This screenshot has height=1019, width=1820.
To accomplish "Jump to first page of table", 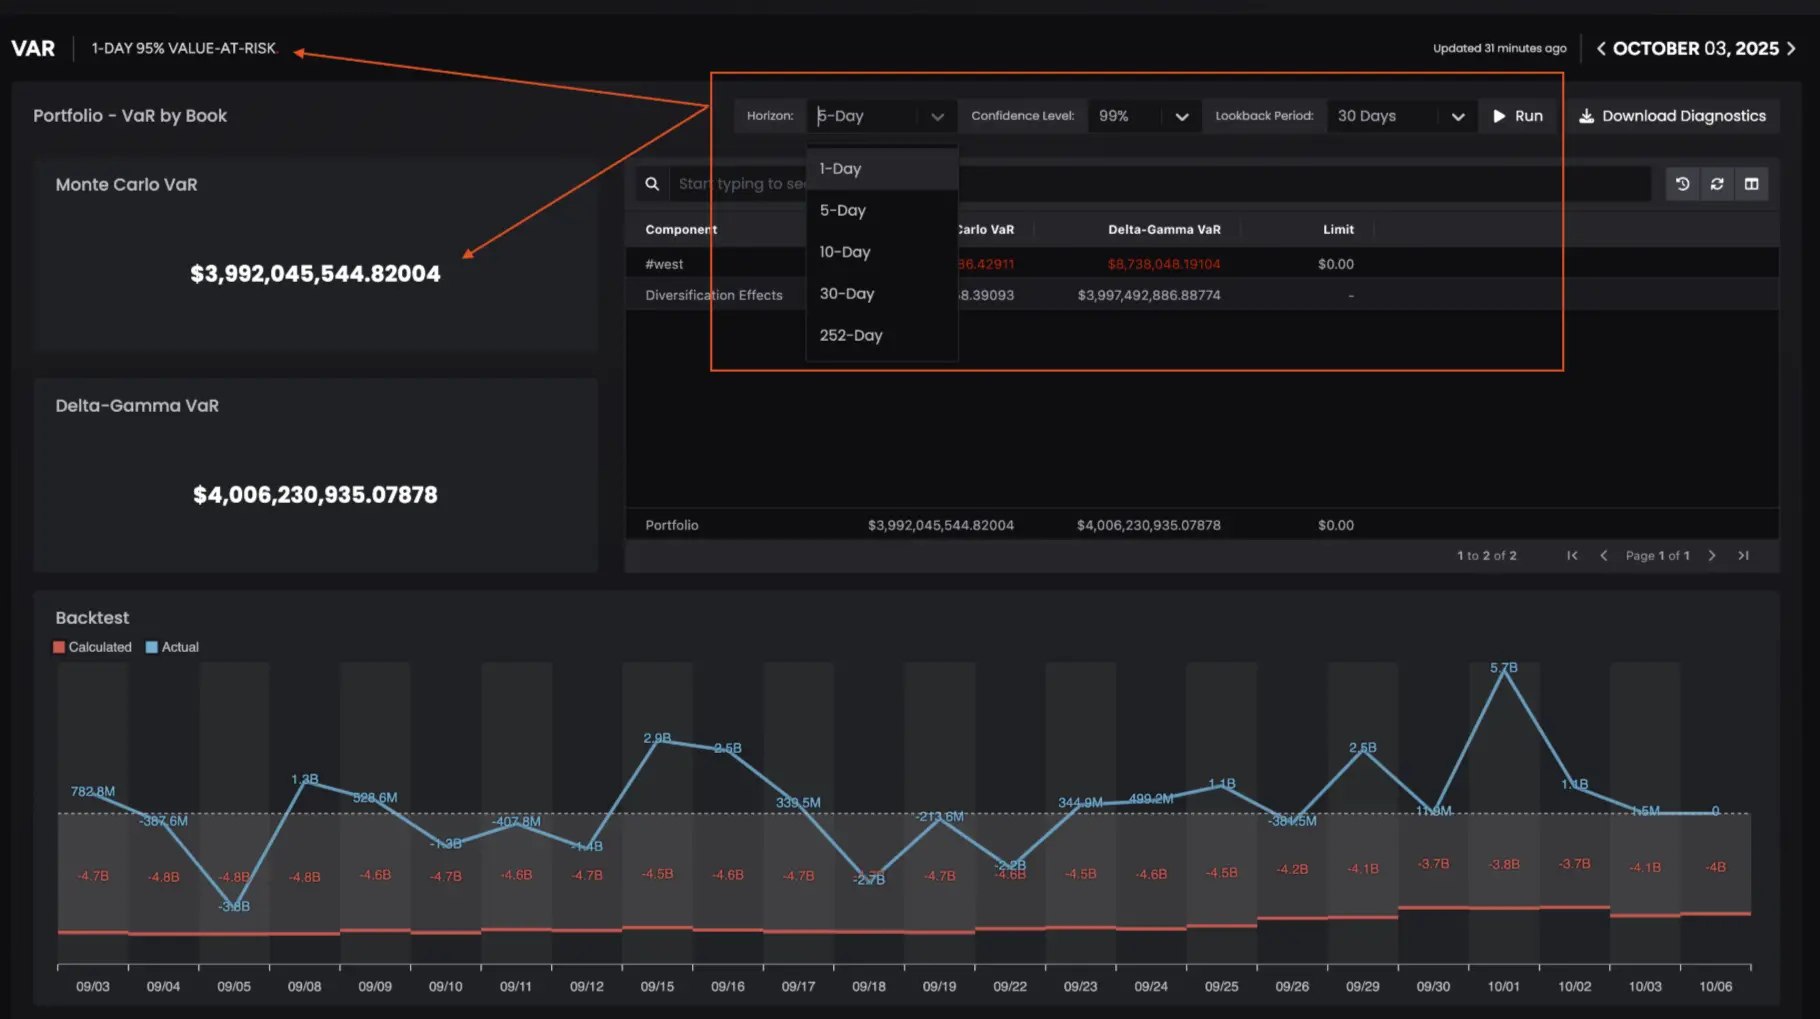I will point(1572,556).
